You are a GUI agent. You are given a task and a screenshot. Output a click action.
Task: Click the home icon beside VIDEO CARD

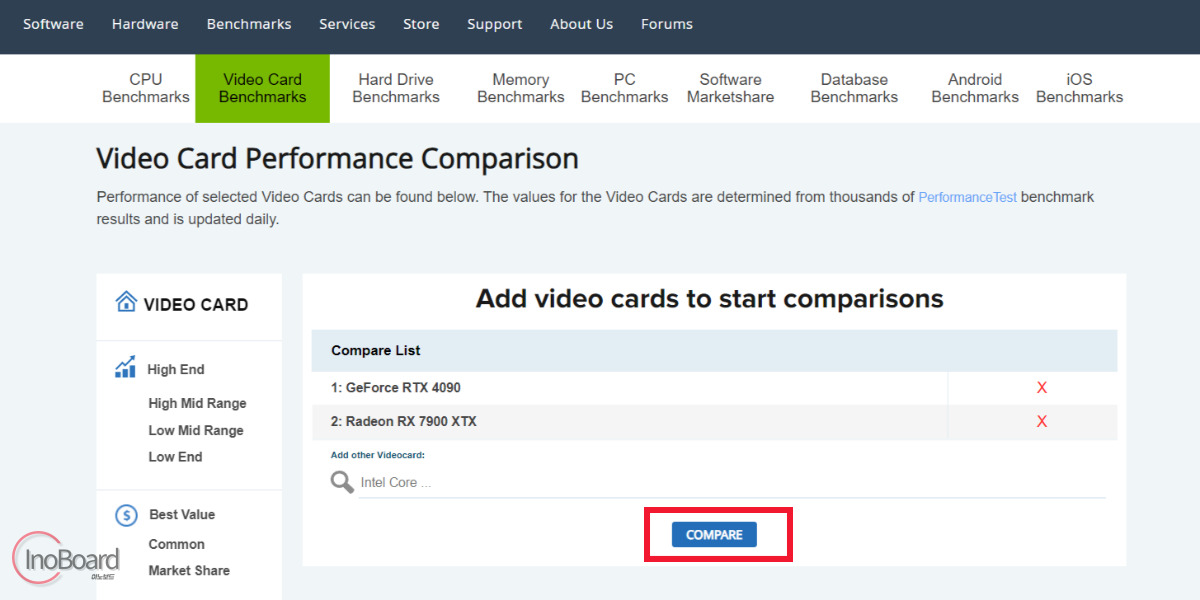click(x=126, y=302)
